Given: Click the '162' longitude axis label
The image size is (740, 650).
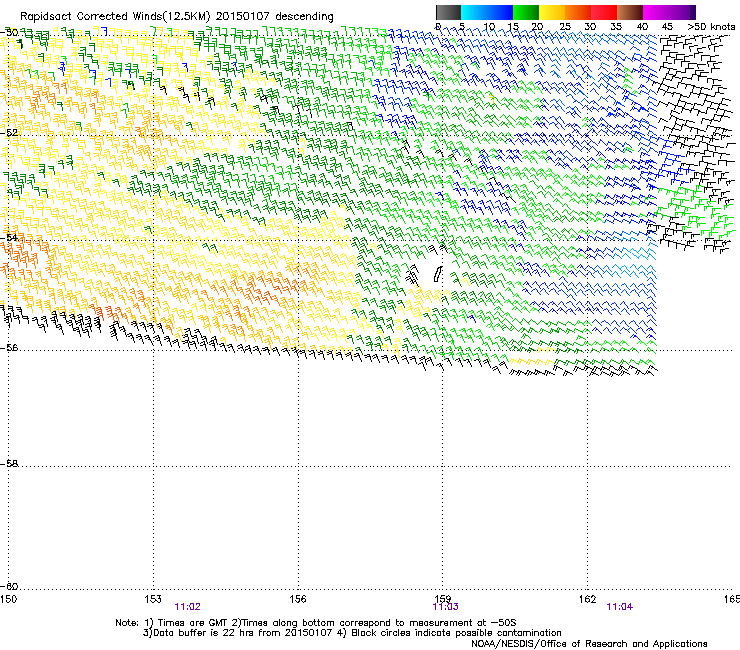Looking at the screenshot, I should [x=587, y=599].
